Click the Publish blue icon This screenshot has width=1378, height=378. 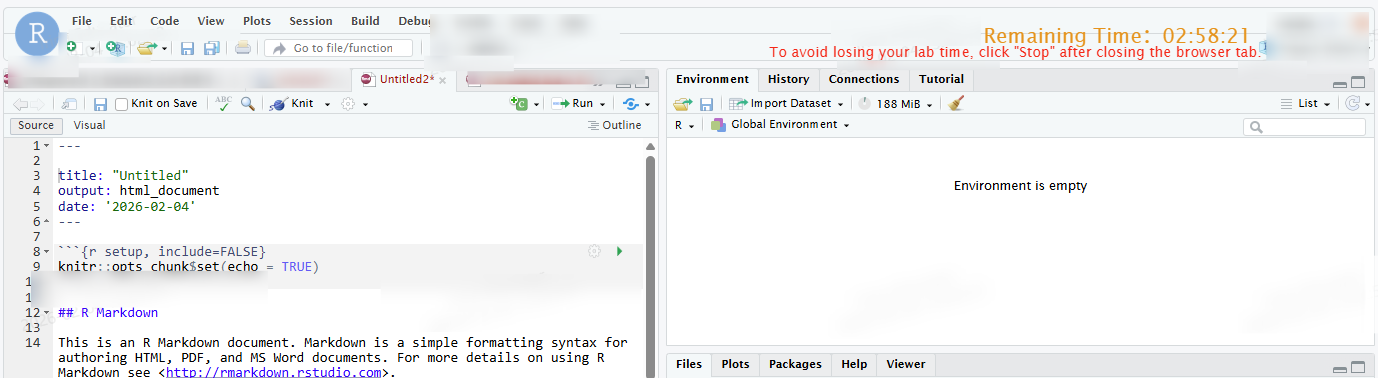(630, 104)
